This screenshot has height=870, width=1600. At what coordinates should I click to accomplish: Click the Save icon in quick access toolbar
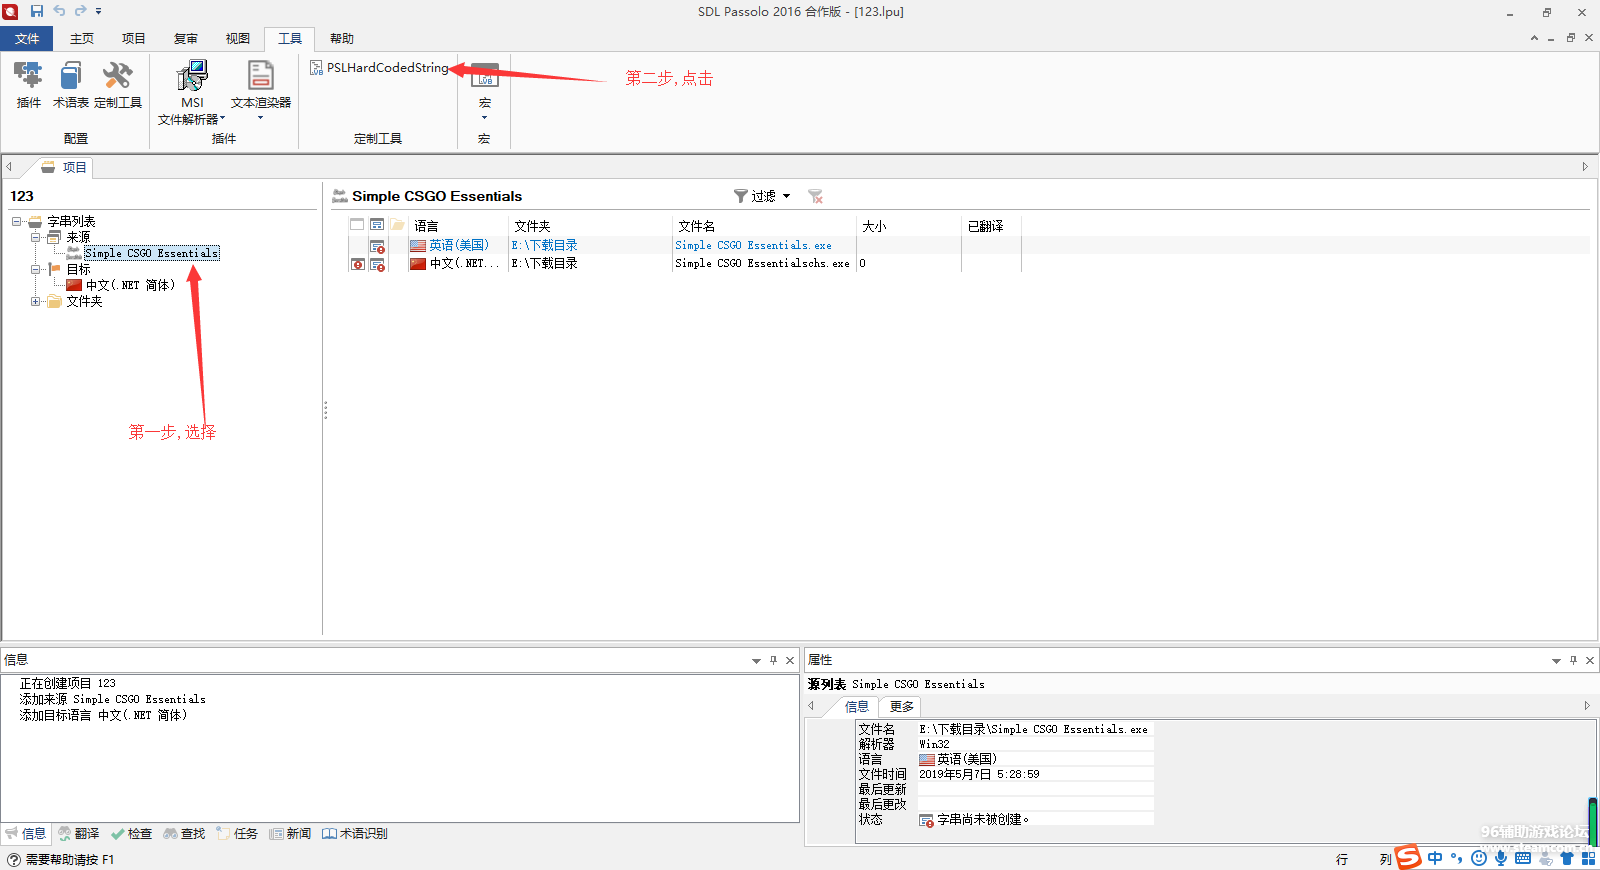coord(37,11)
